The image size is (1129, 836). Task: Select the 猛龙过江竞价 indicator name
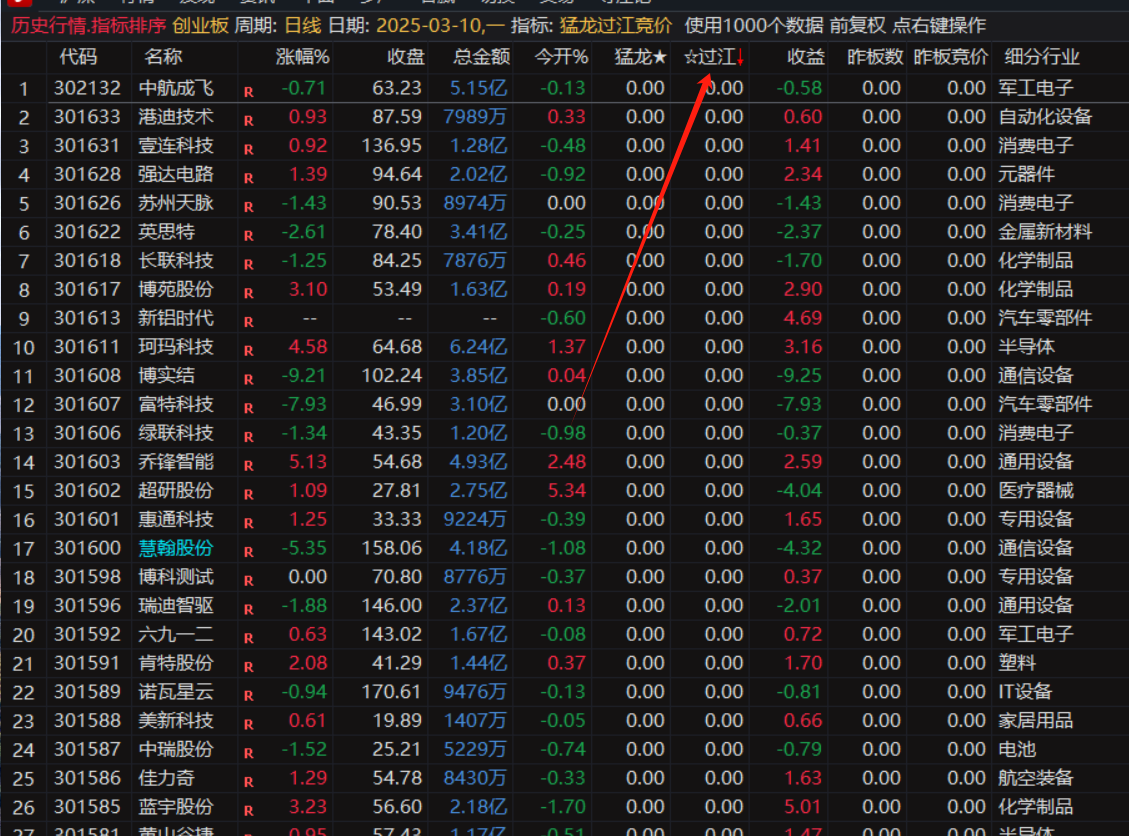[615, 26]
